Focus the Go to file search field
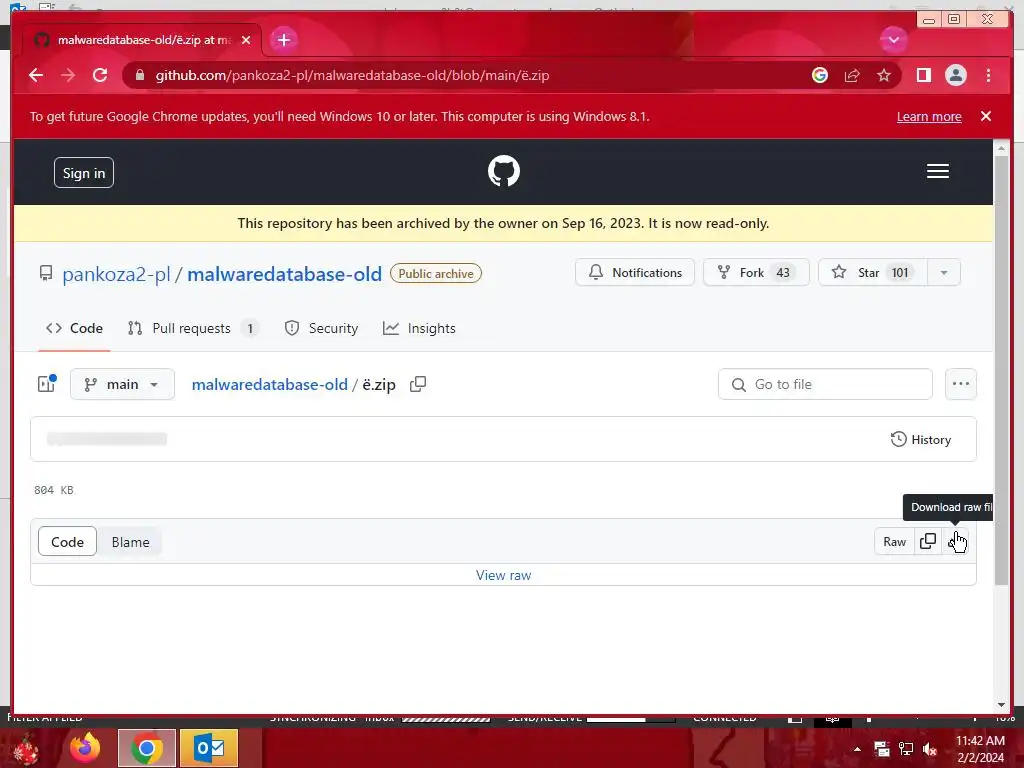 (x=825, y=384)
